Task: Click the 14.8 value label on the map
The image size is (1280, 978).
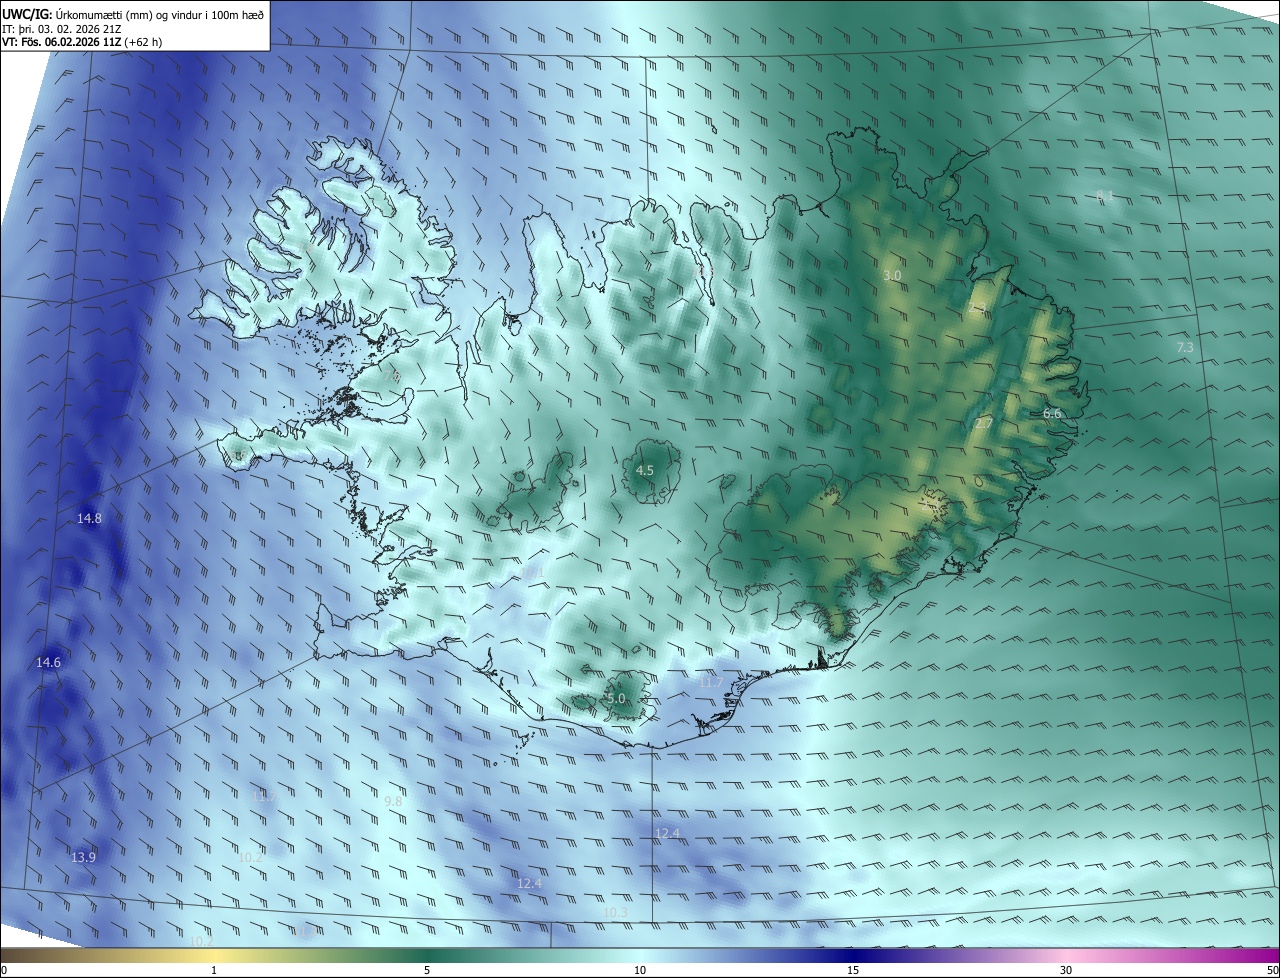Action: tap(89, 518)
